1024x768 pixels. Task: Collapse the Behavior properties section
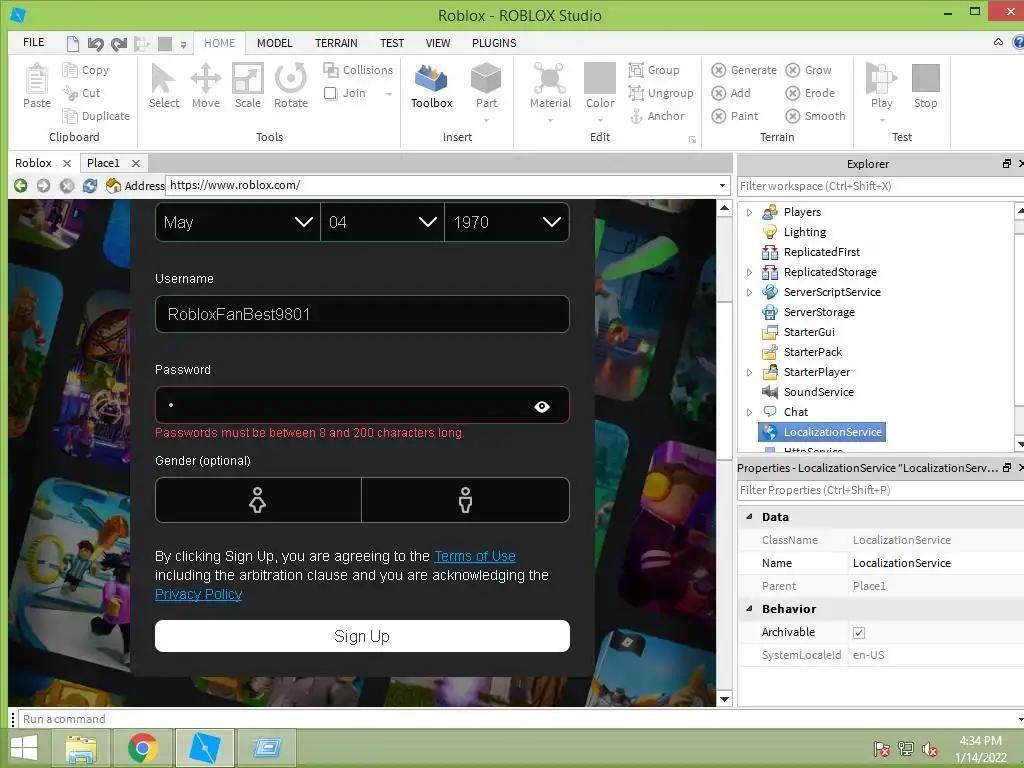[749, 609]
